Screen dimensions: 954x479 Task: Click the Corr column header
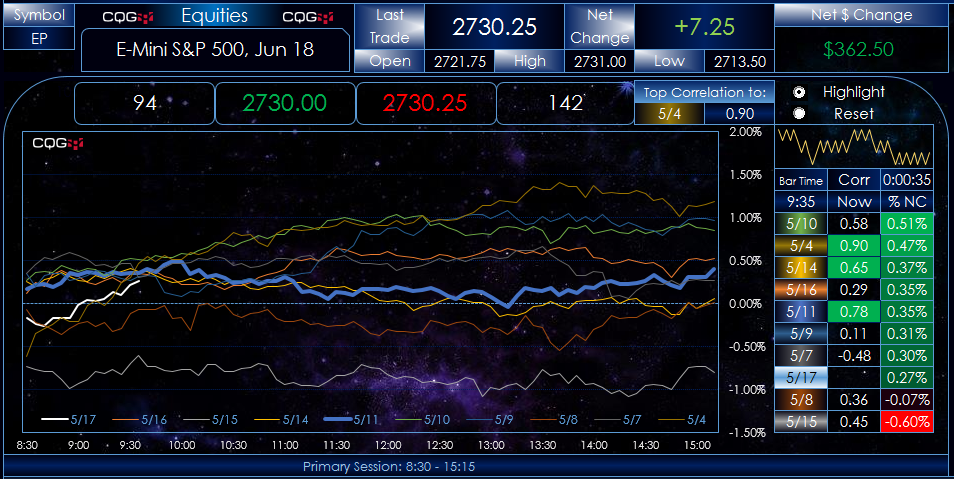[x=854, y=181]
